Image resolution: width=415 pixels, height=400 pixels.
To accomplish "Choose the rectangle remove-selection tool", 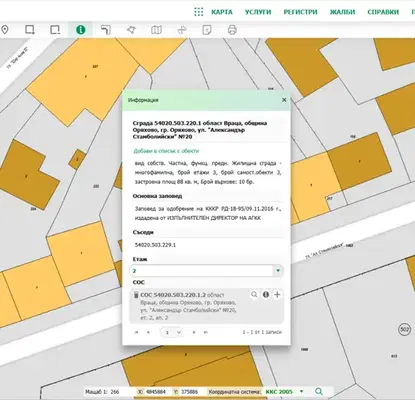I will (55, 30).
